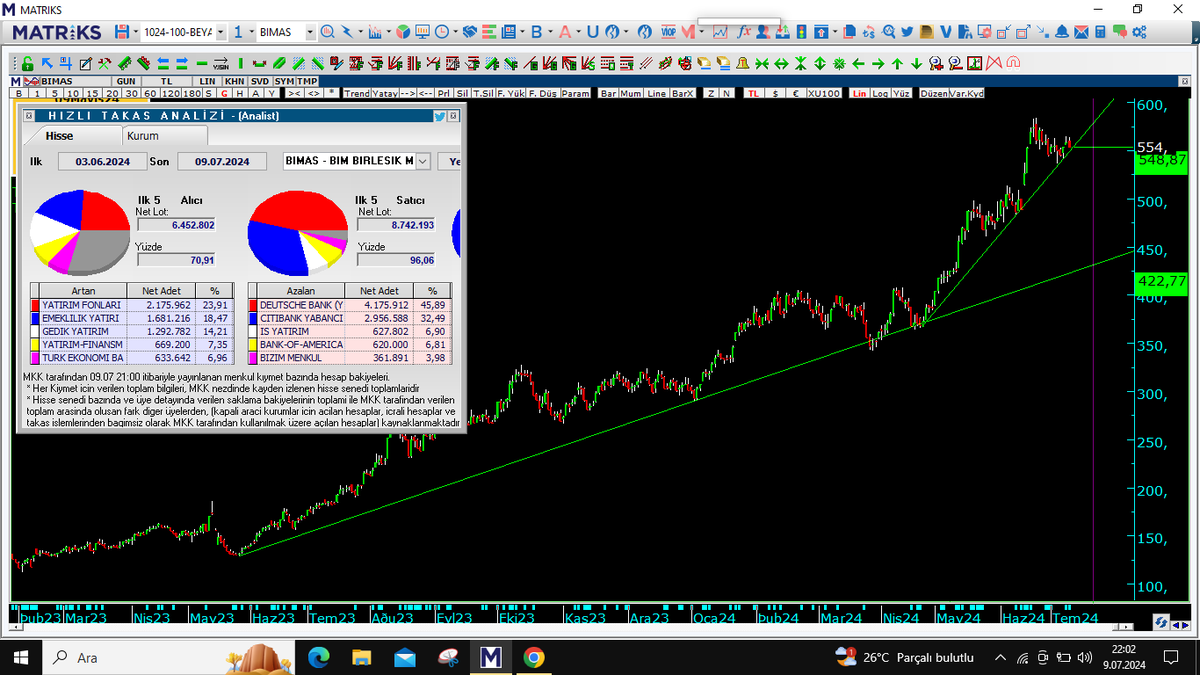Toggle the € currency mode

(x=796, y=93)
